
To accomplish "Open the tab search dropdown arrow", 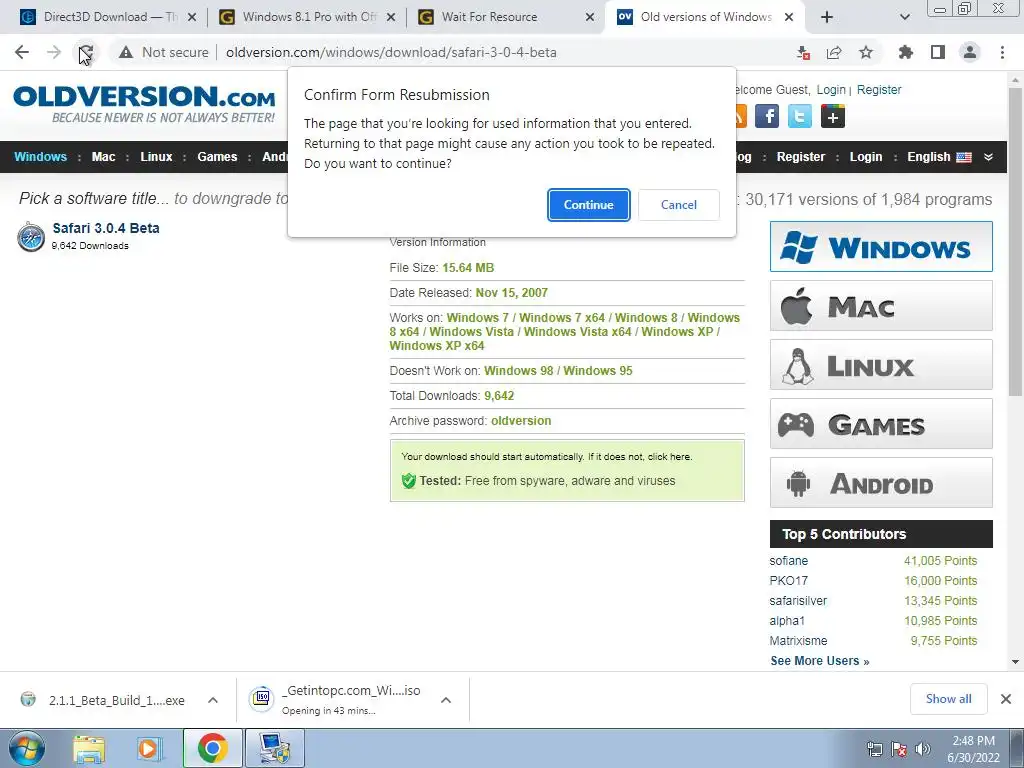I will click(904, 17).
